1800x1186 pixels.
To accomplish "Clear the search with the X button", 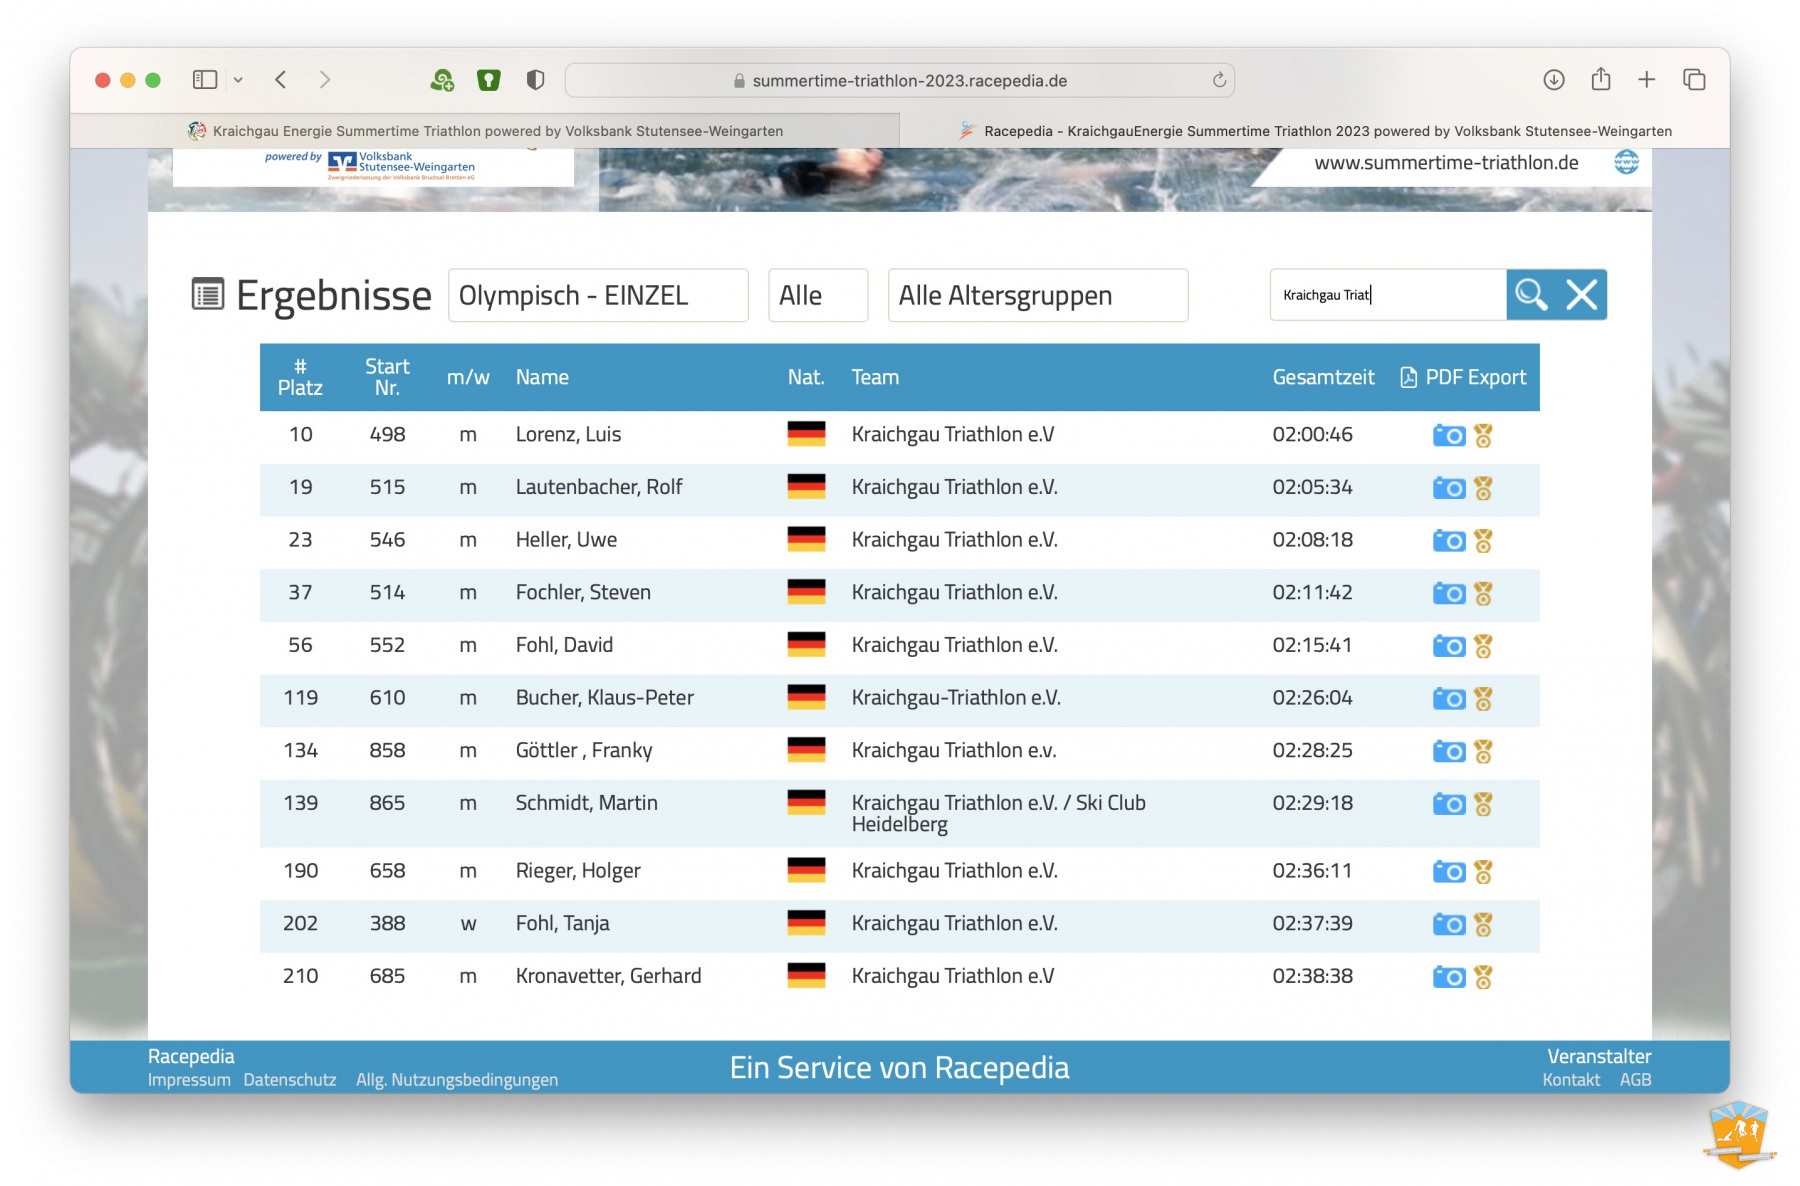I will pyautogui.click(x=1581, y=295).
